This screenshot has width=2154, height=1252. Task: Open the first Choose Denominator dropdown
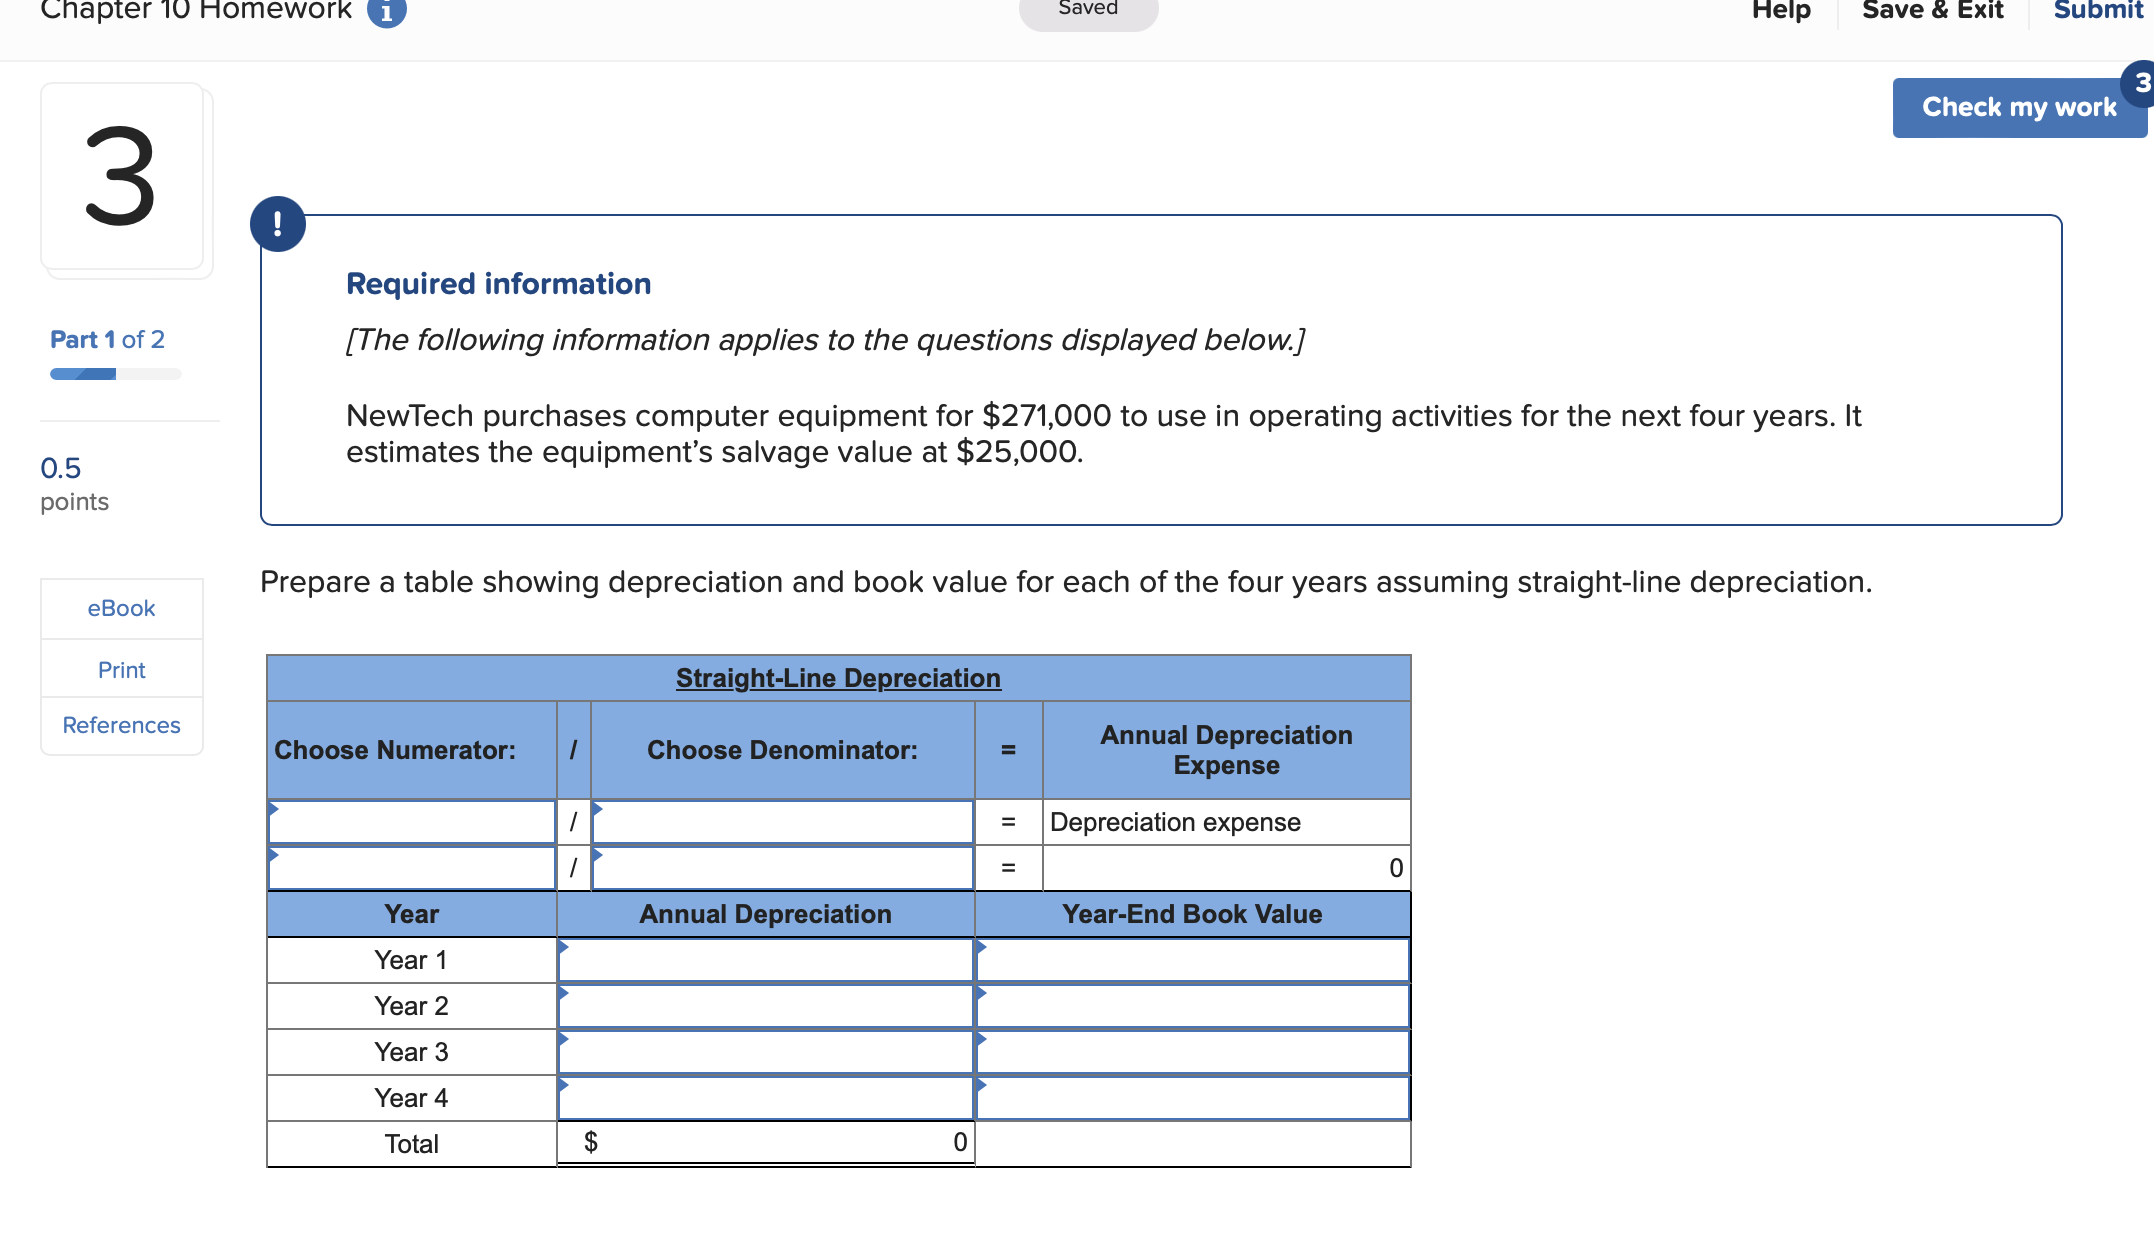pos(782,822)
